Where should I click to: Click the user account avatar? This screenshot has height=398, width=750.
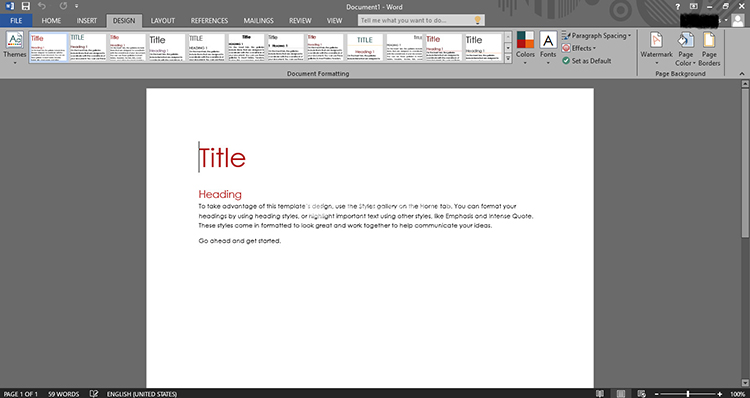tap(738, 20)
